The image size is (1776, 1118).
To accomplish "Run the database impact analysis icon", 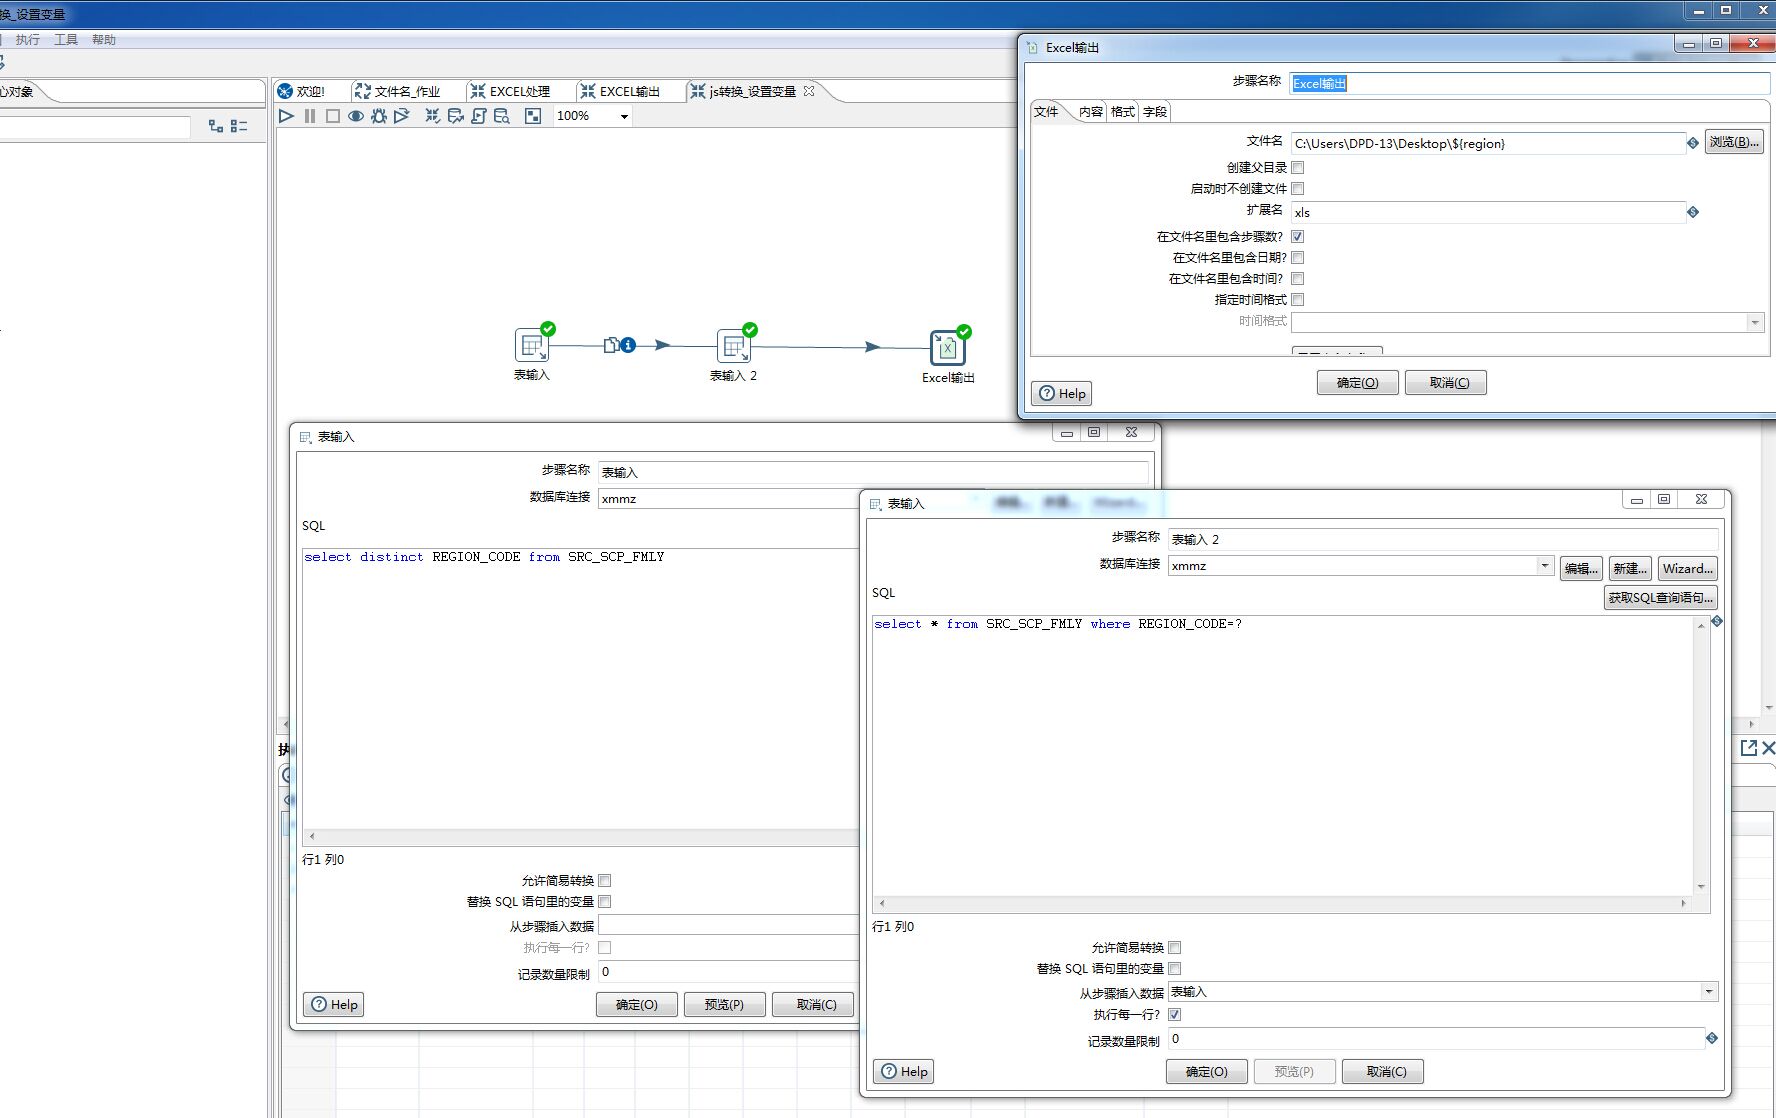I will point(456,116).
